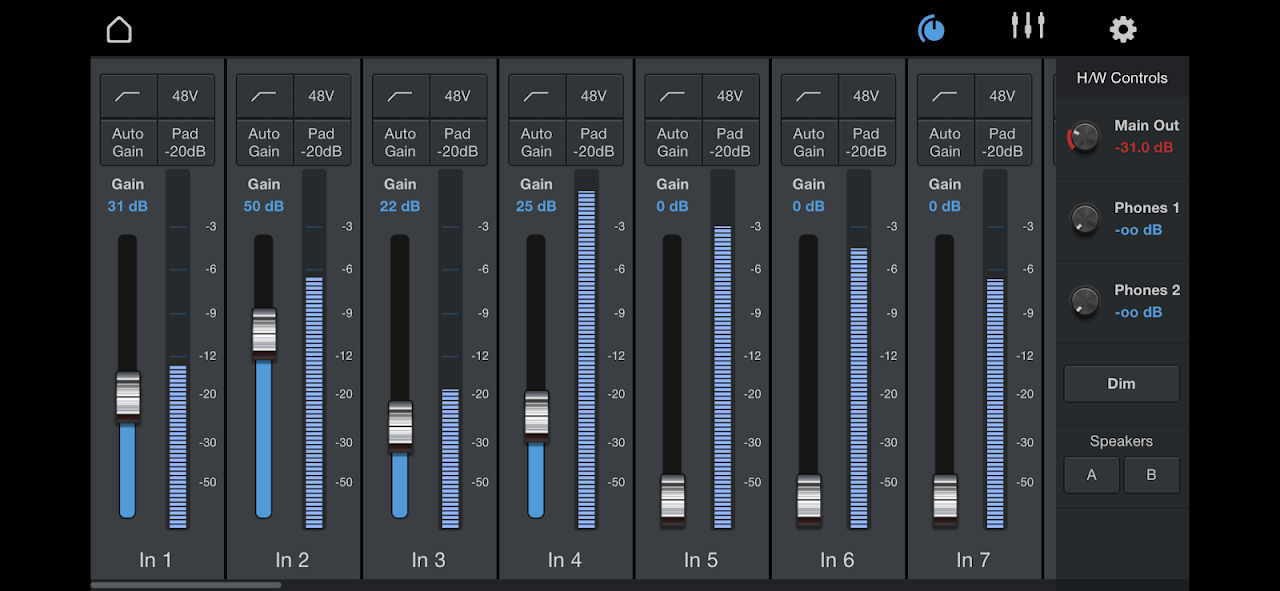
Task: Enable 48V phantom power on In 2
Action: [322, 96]
